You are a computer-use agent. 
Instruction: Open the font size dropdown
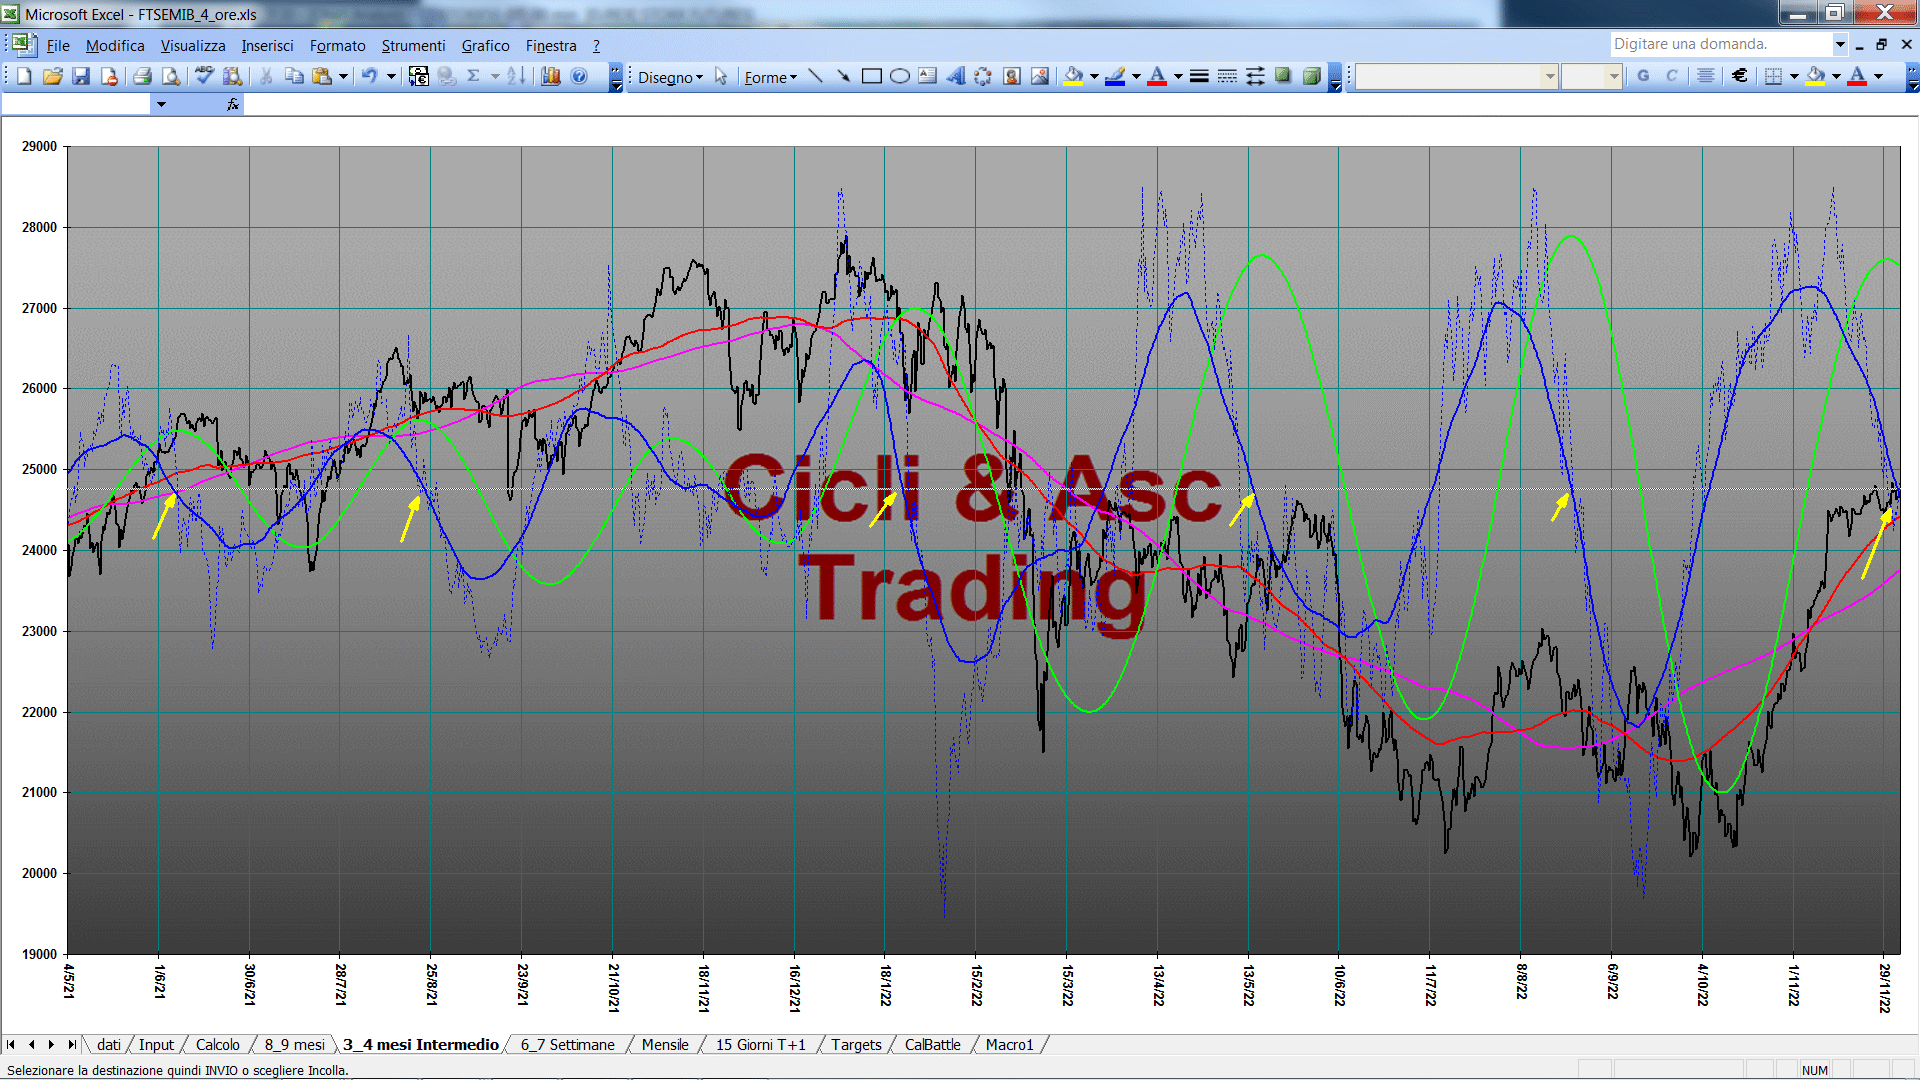[1613, 76]
